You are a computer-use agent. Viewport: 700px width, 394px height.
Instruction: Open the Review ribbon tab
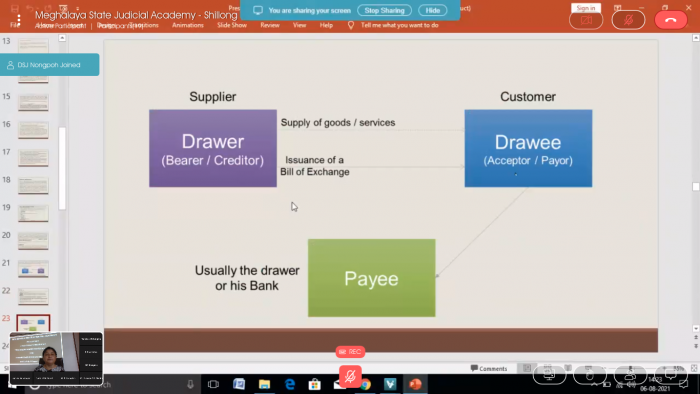click(x=270, y=25)
